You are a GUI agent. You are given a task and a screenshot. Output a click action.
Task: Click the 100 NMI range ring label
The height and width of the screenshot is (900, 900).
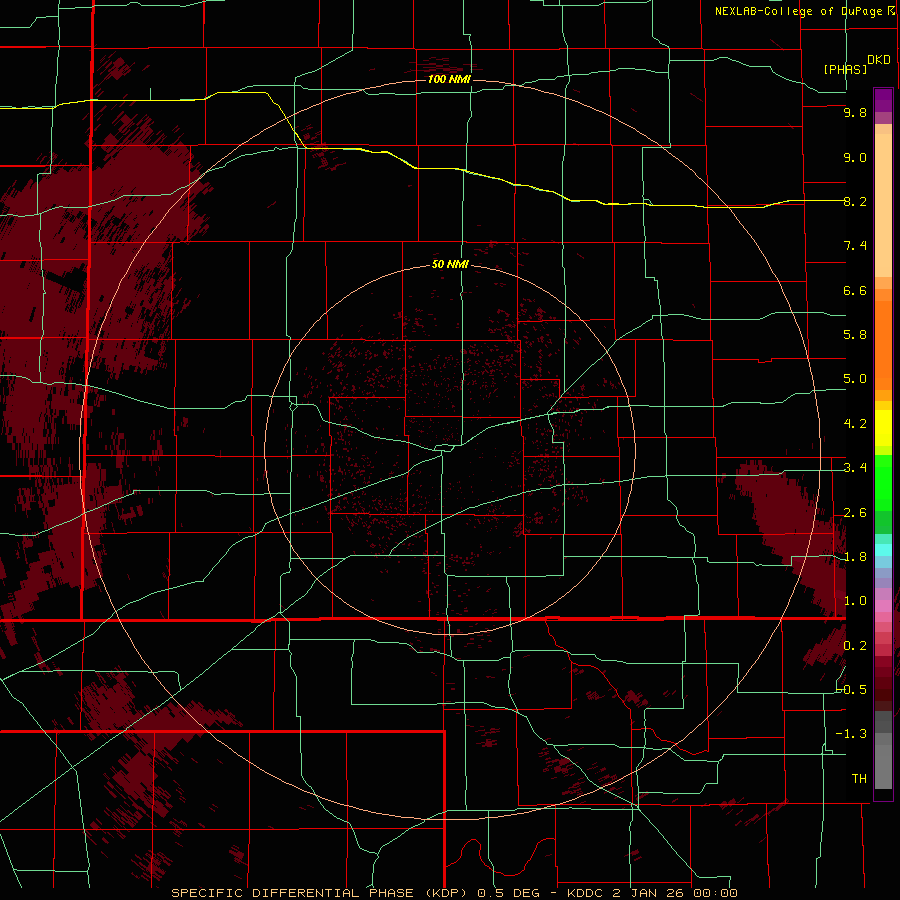[449, 79]
